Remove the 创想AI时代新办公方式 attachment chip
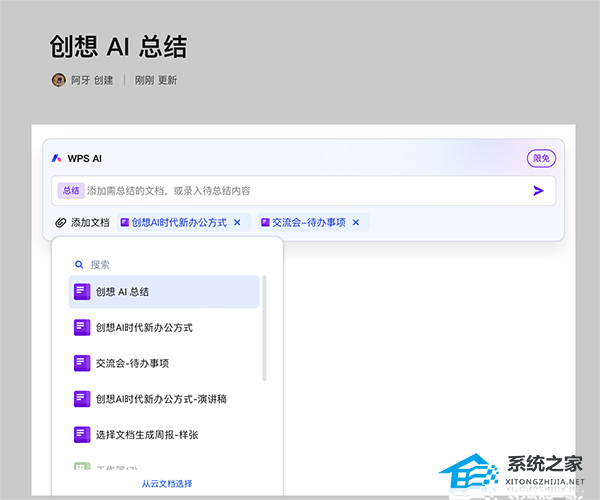Screen dimensions: 600x500 [x=237, y=222]
